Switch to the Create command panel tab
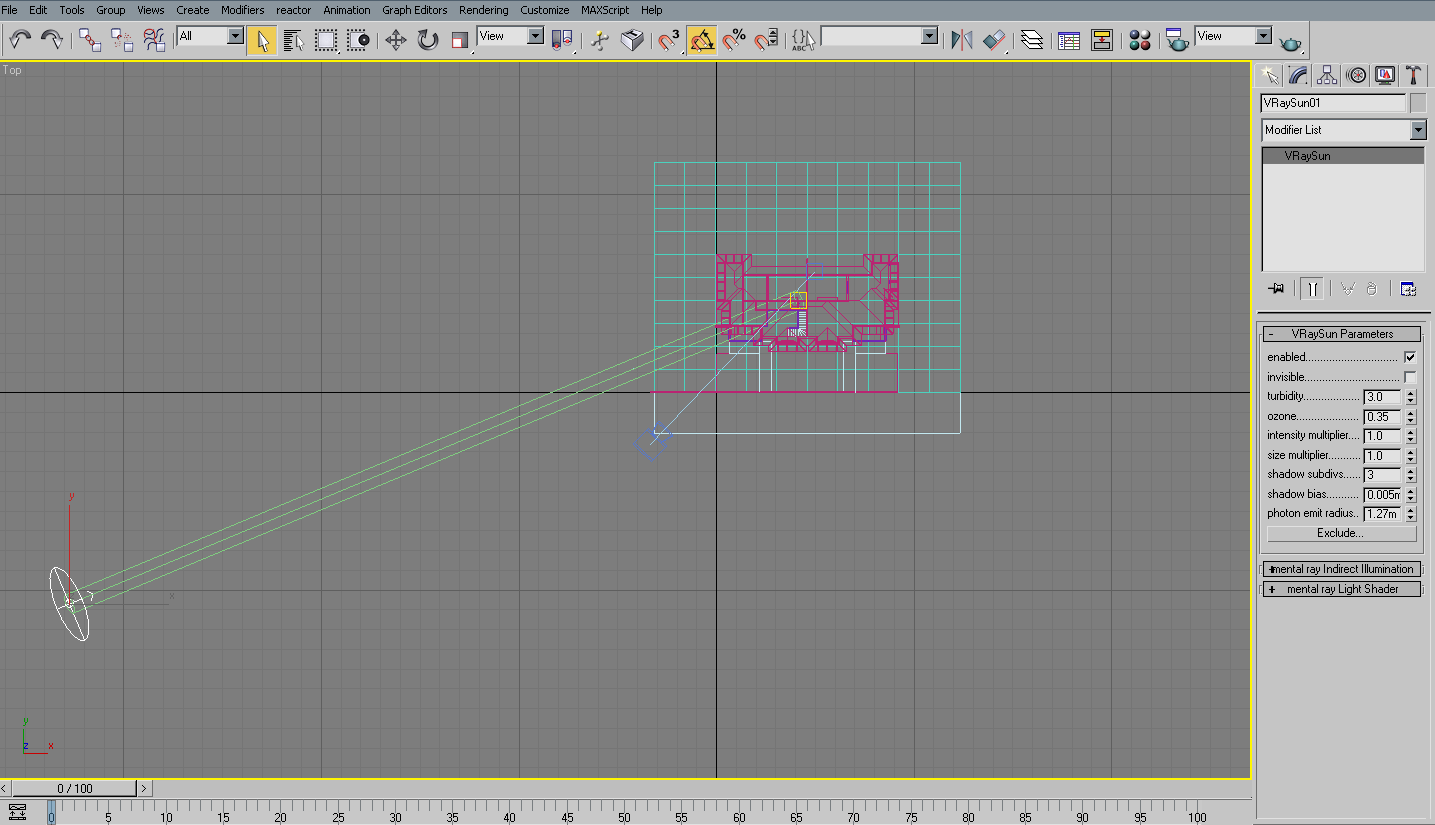The height and width of the screenshot is (825, 1435). [x=1270, y=75]
